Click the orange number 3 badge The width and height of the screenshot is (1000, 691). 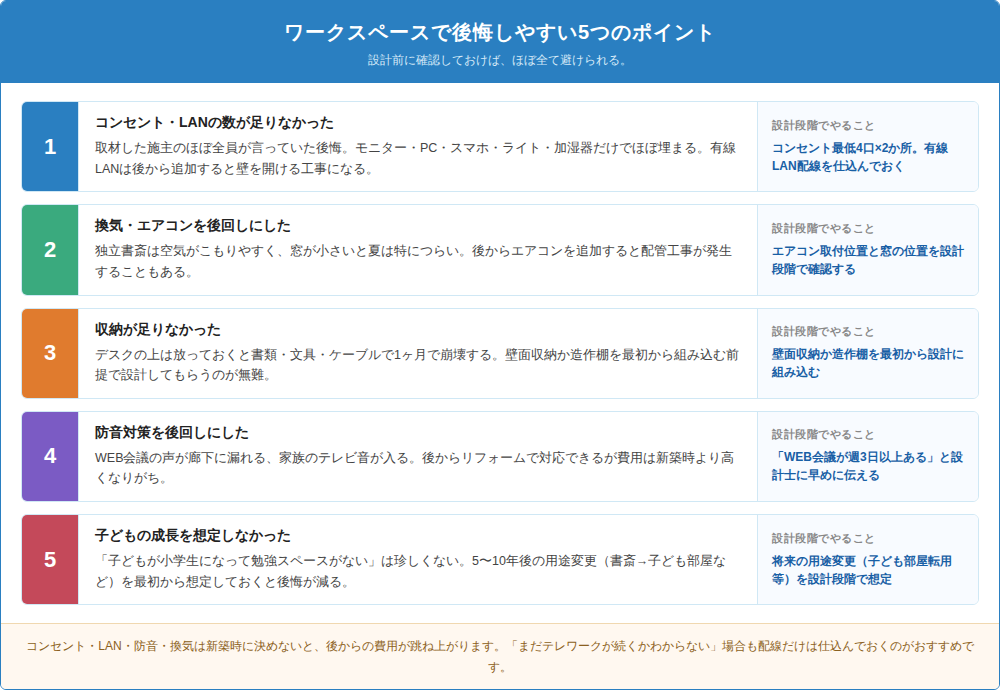(x=50, y=353)
